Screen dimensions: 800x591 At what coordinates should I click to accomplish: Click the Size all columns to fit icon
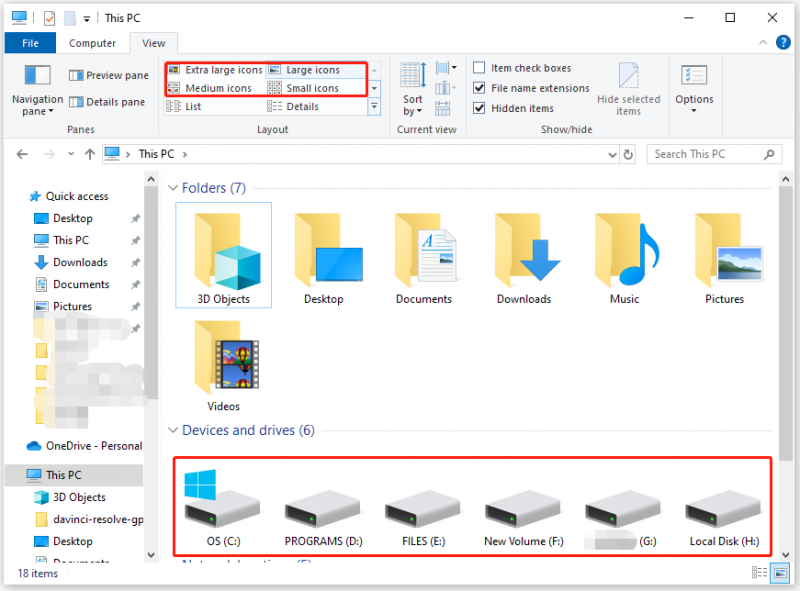click(442, 108)
